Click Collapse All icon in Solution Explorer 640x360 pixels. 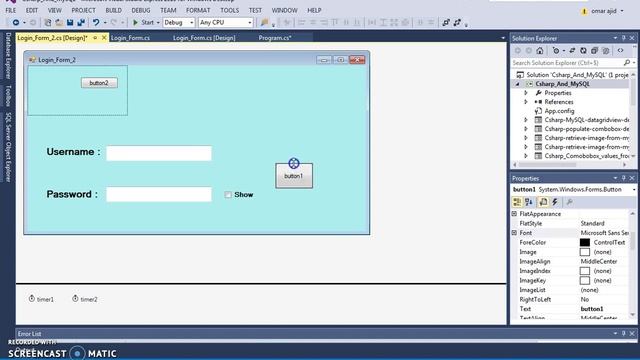[x=594, y=51]
